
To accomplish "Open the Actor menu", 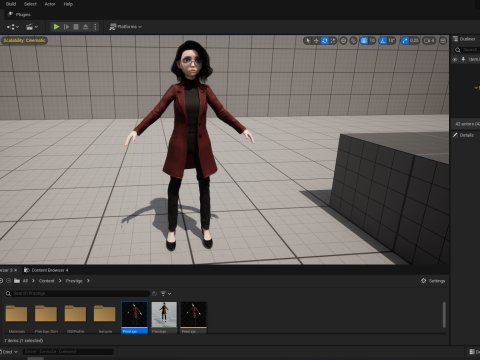I will (50, 4).
